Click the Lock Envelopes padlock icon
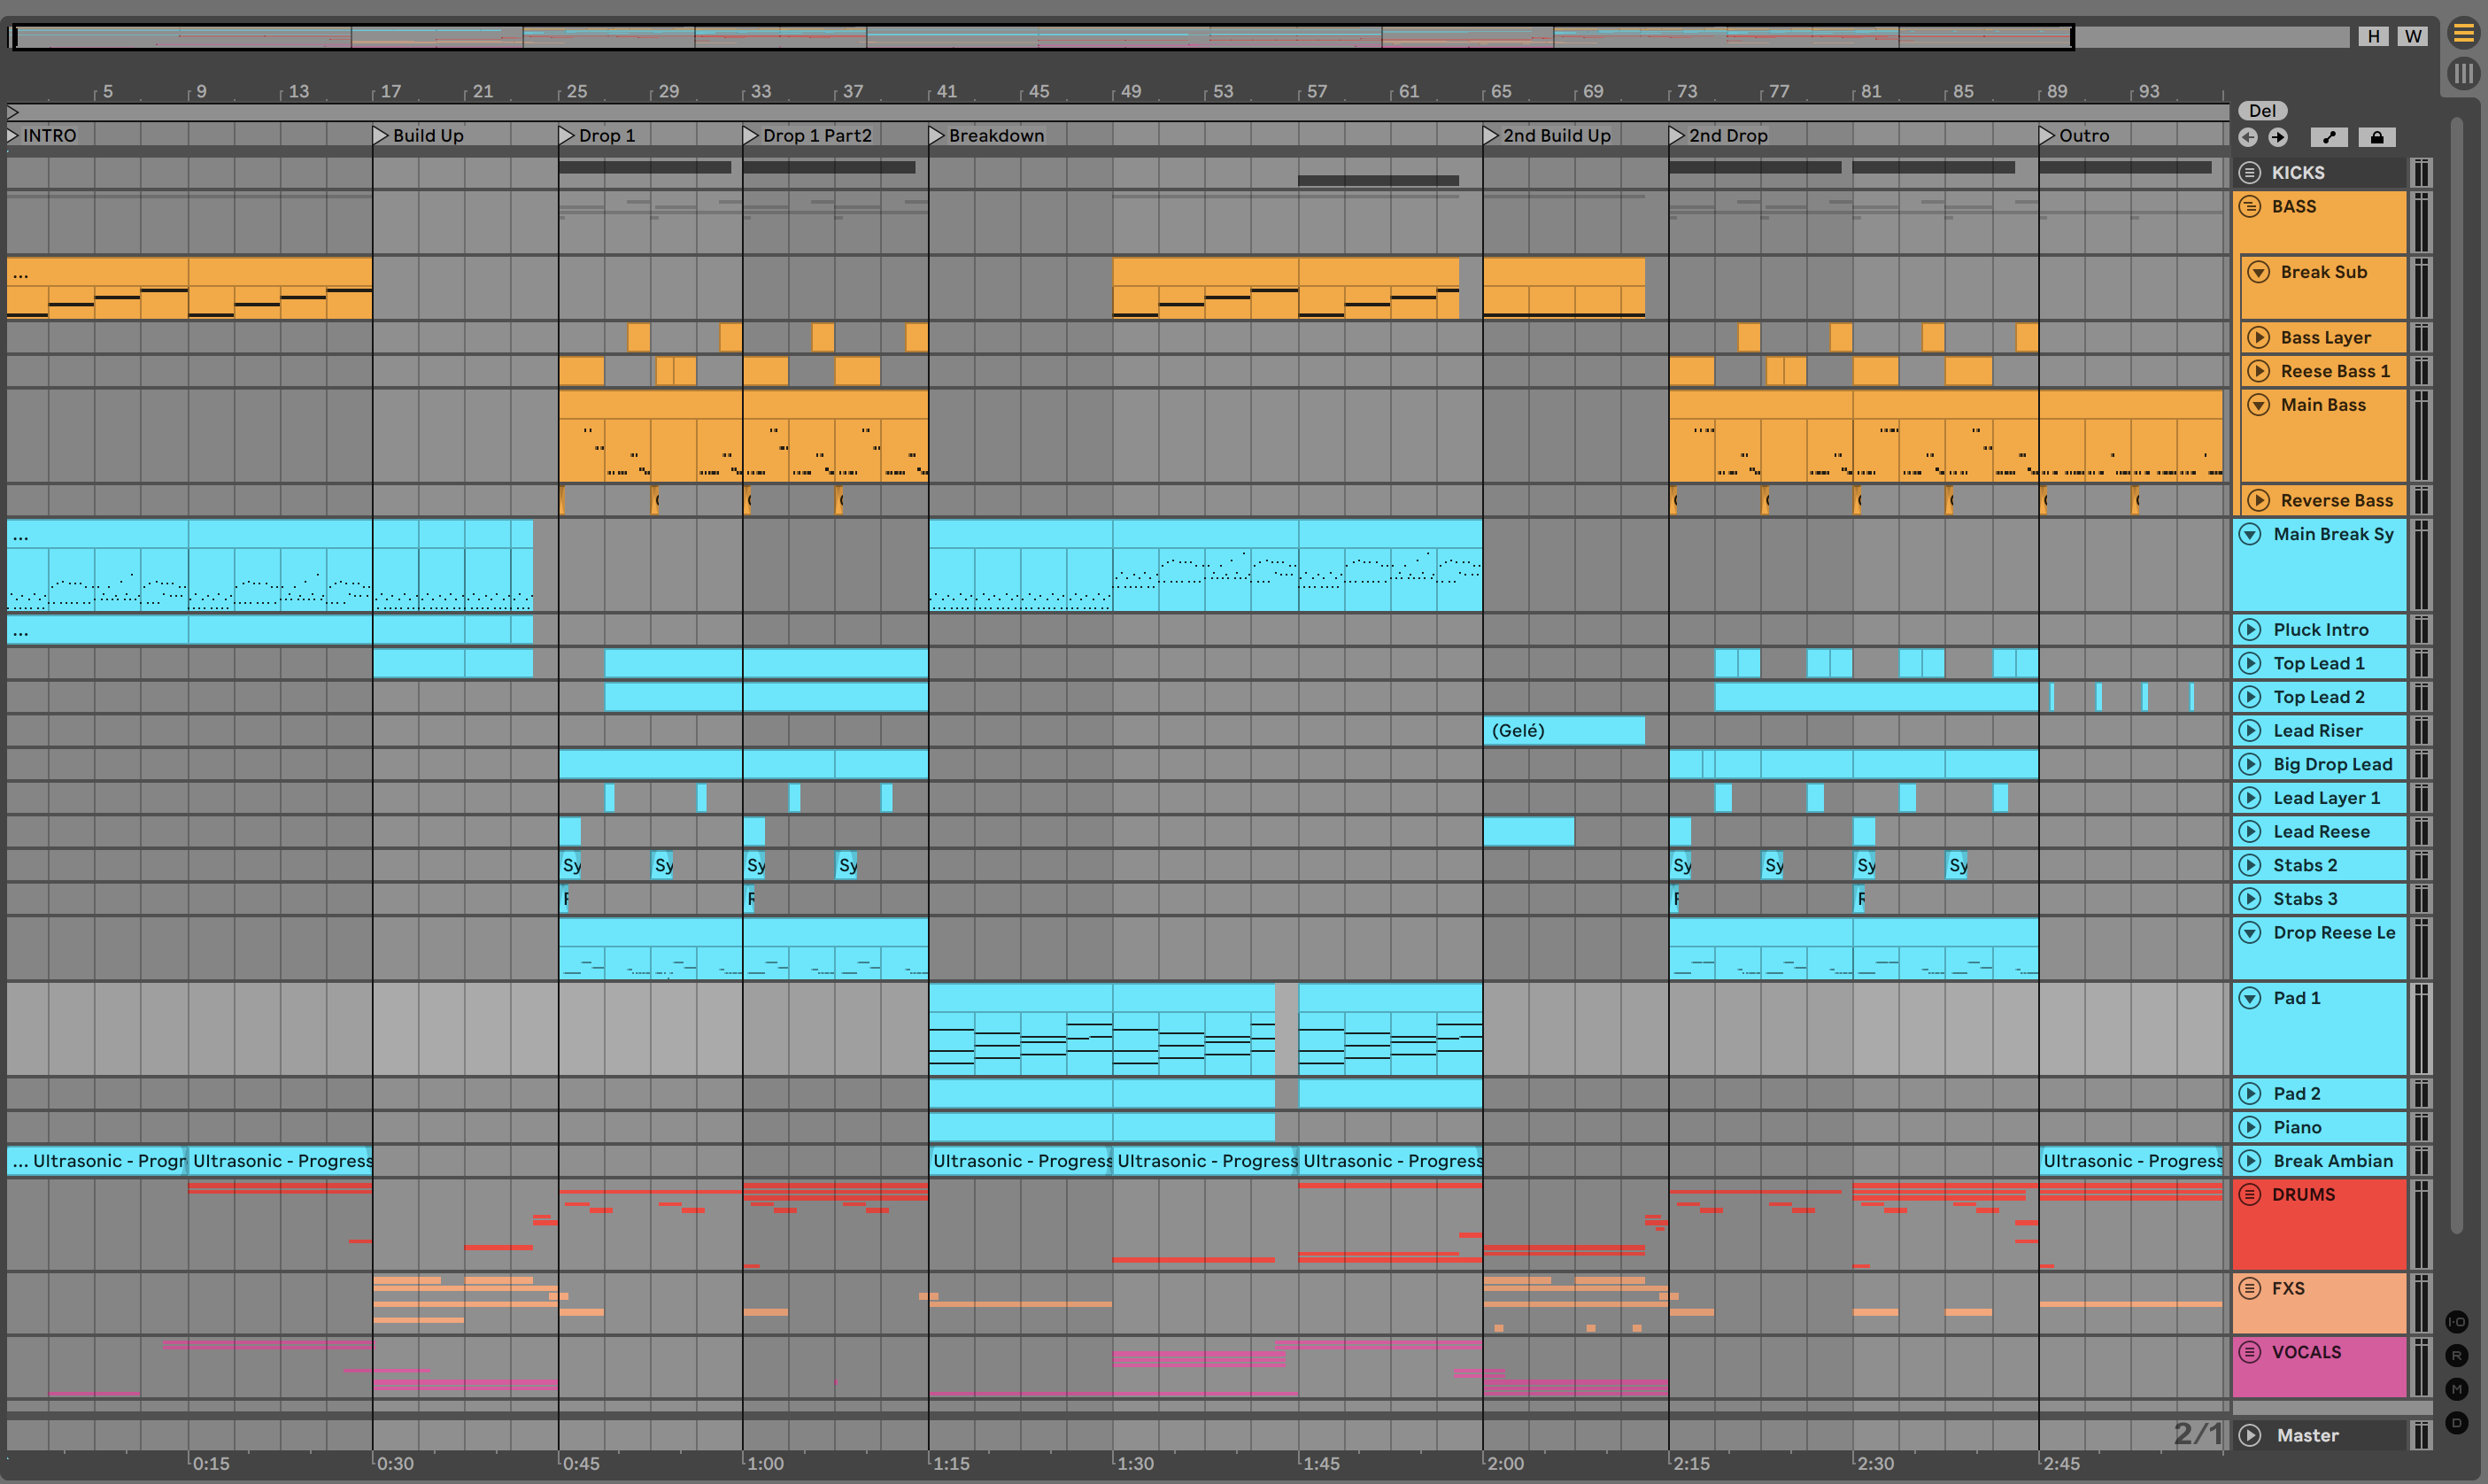2488x1484 pixels. (2377, 137)
